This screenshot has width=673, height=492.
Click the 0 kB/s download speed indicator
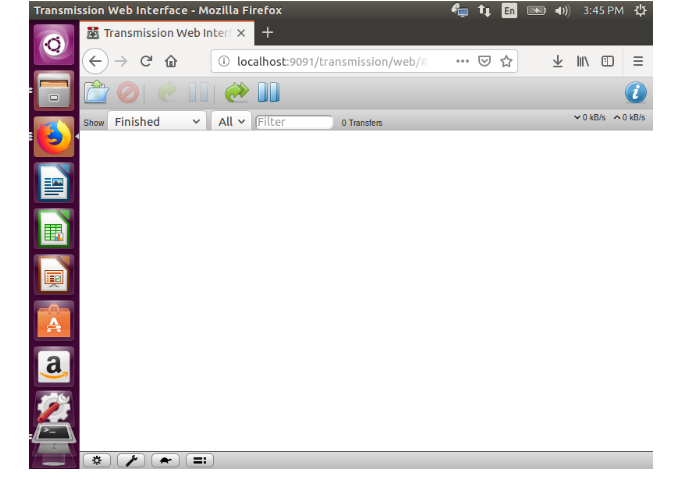tap(590, 117)
